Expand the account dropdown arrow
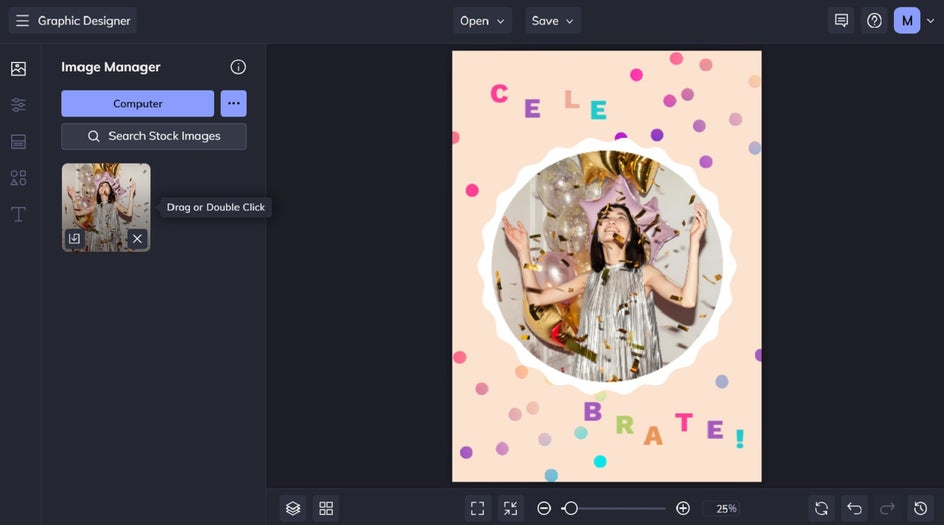Screen dimensions: 944x525 pos(930,20)
